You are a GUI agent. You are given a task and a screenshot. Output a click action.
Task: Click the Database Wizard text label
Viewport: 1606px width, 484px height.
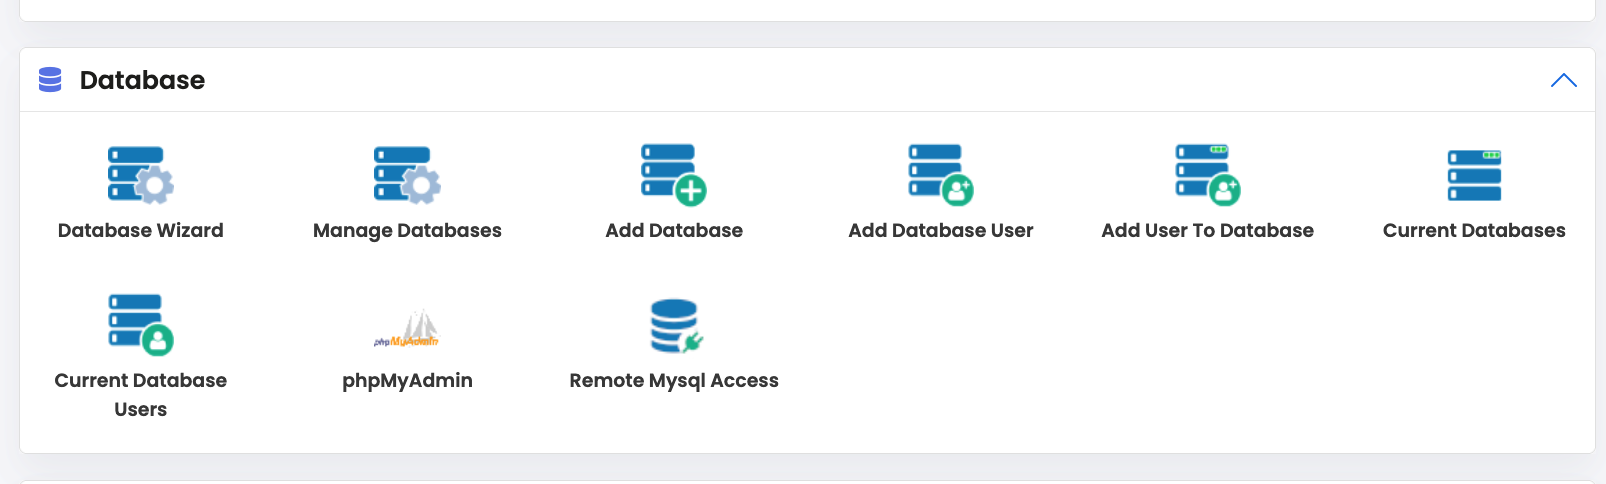(x=140, y=230)
